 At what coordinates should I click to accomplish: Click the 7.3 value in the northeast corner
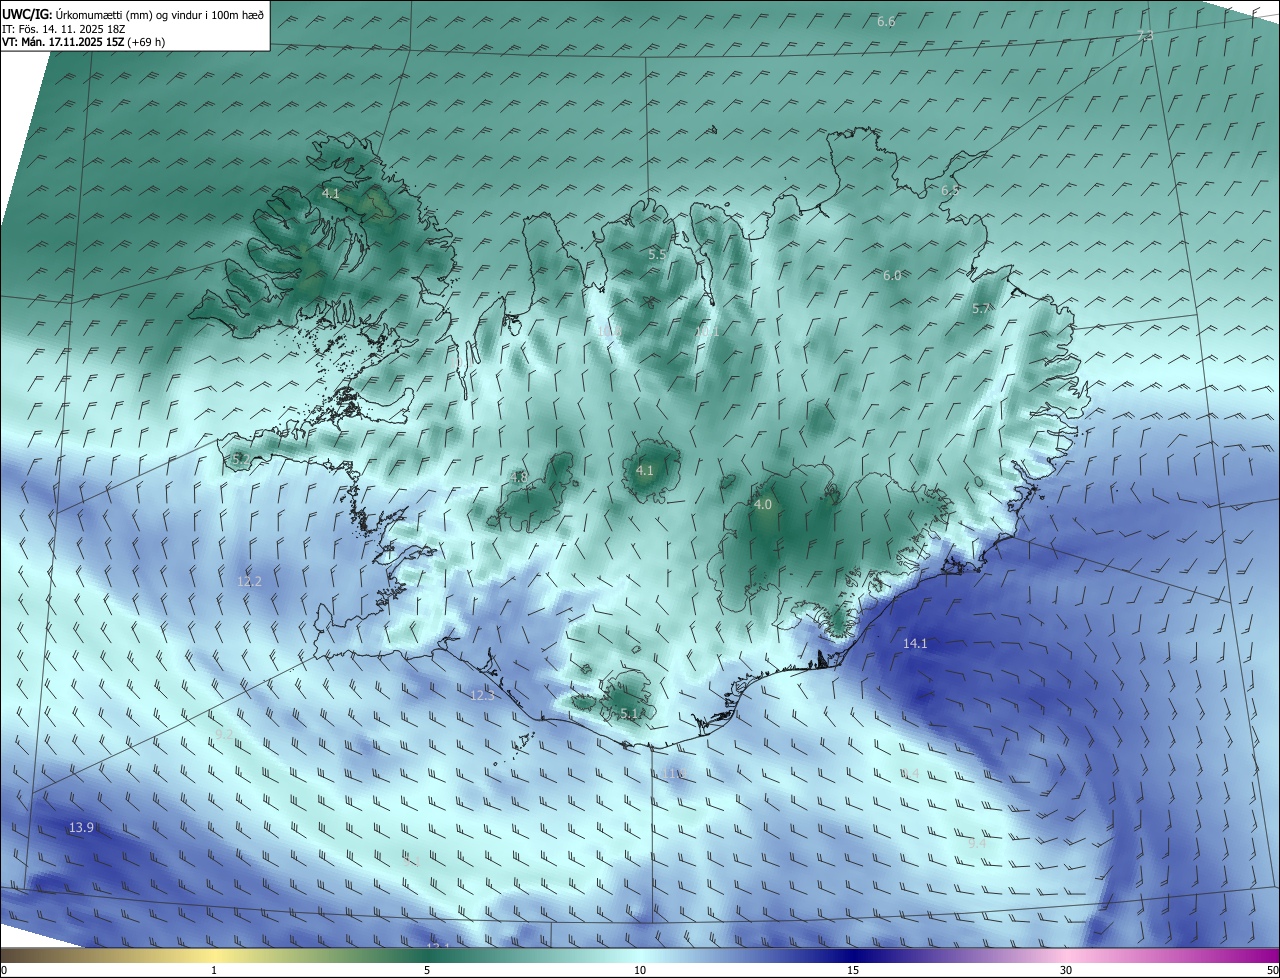(1145, 36)
